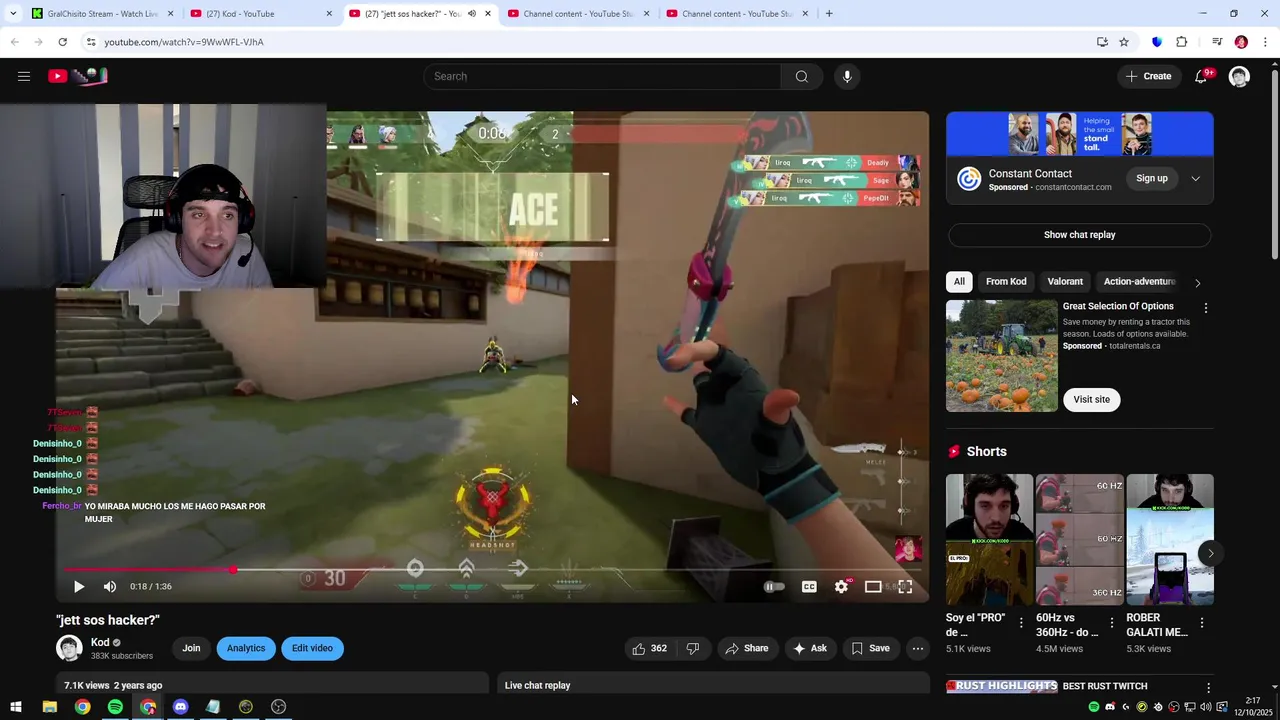Open the '60Hz vs 360Hz' short

click(1079, 540)
